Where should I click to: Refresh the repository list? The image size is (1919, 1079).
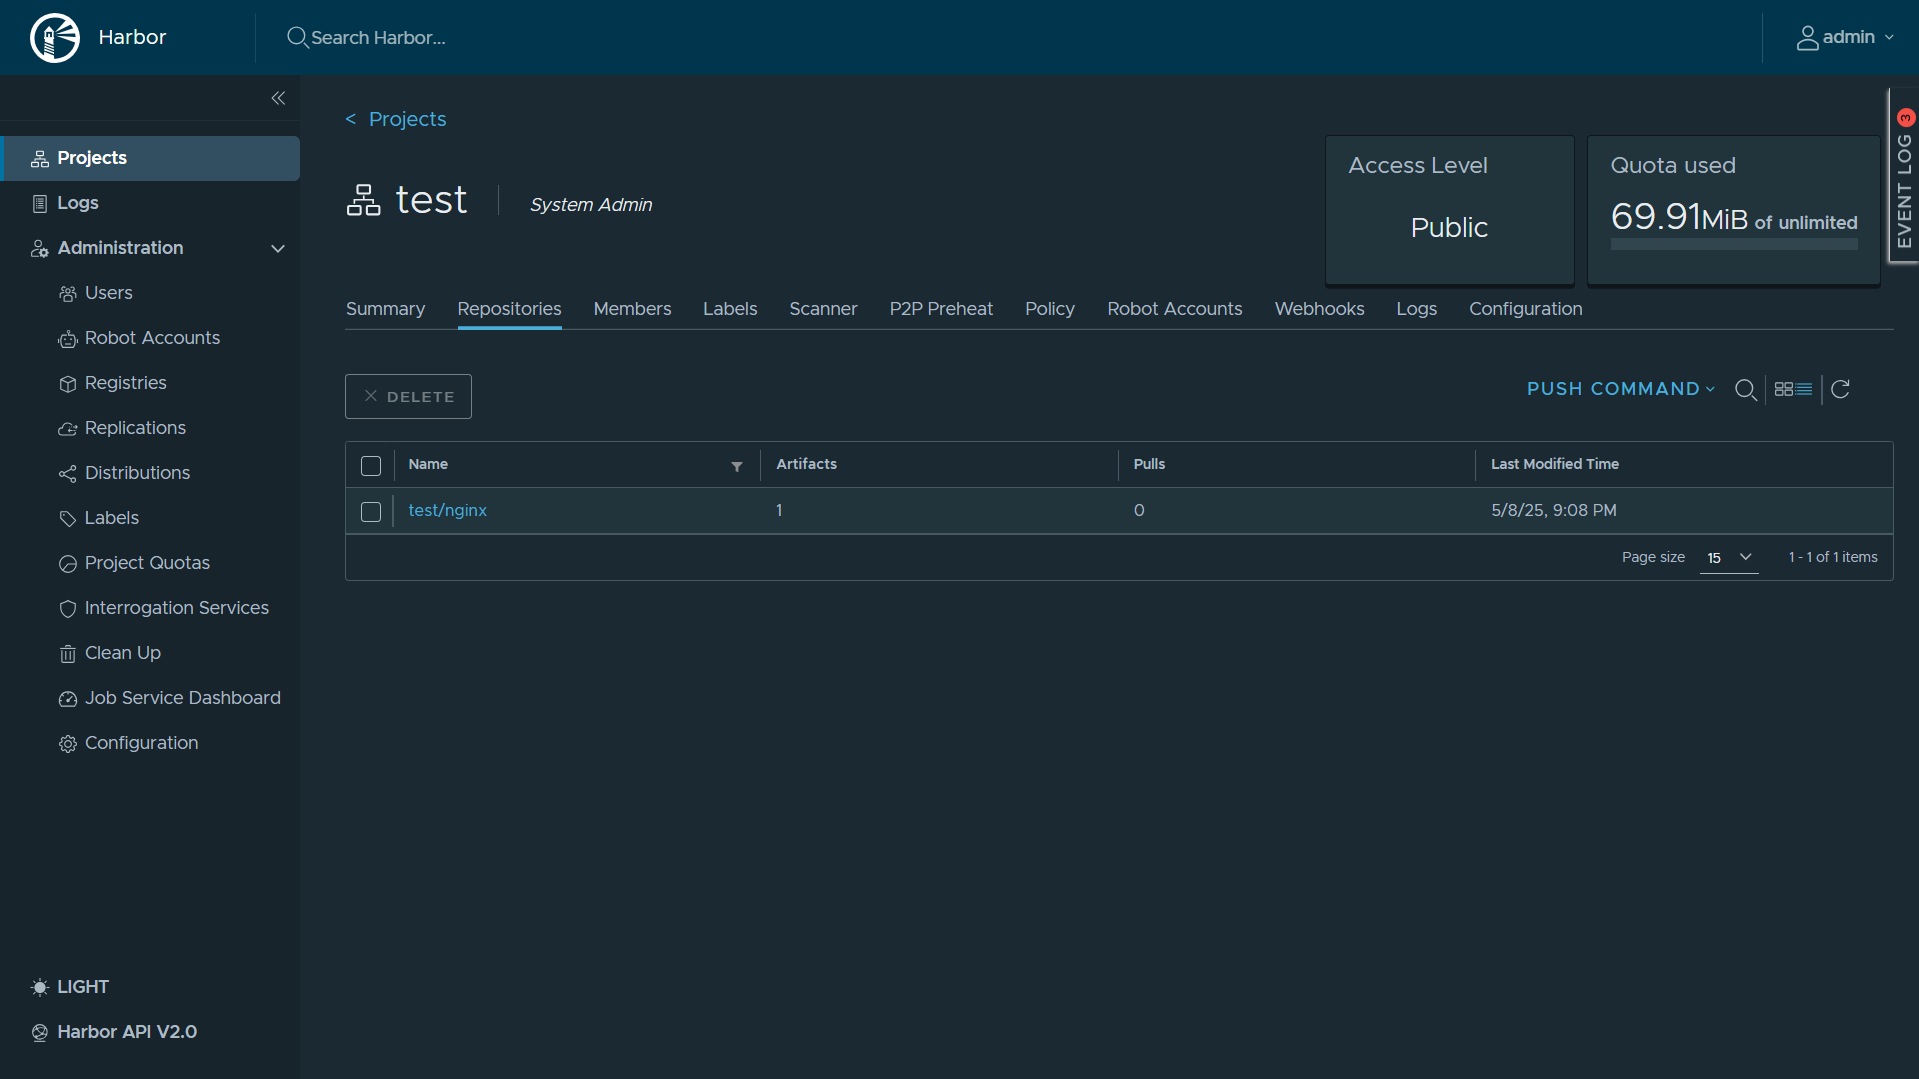(x=1841, y=389)
